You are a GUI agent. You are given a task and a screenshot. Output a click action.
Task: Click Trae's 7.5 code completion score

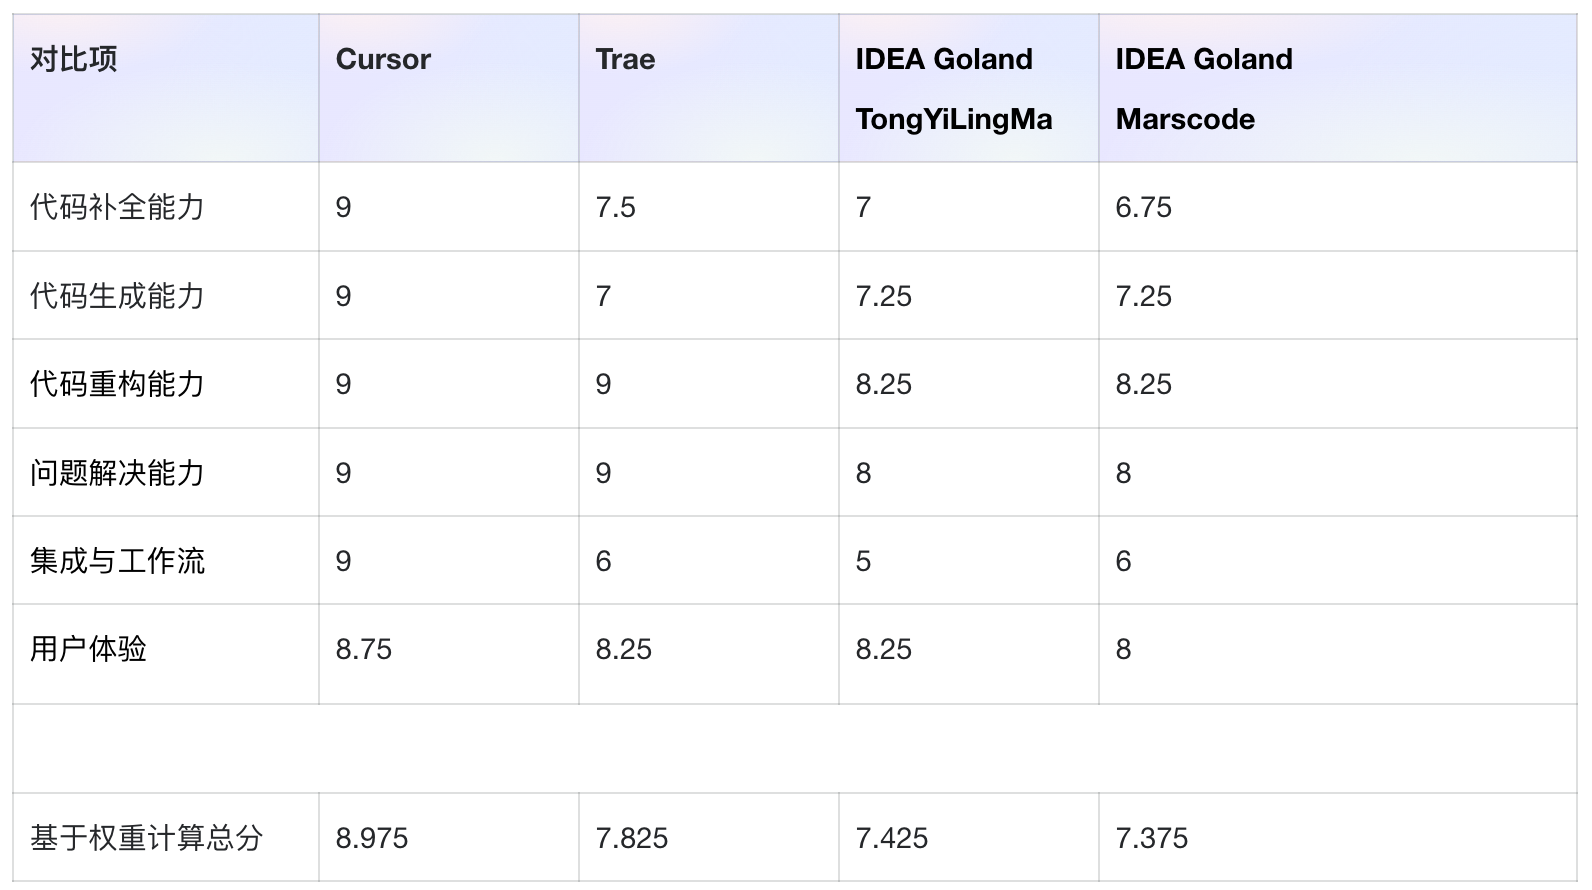coord(615,207)
